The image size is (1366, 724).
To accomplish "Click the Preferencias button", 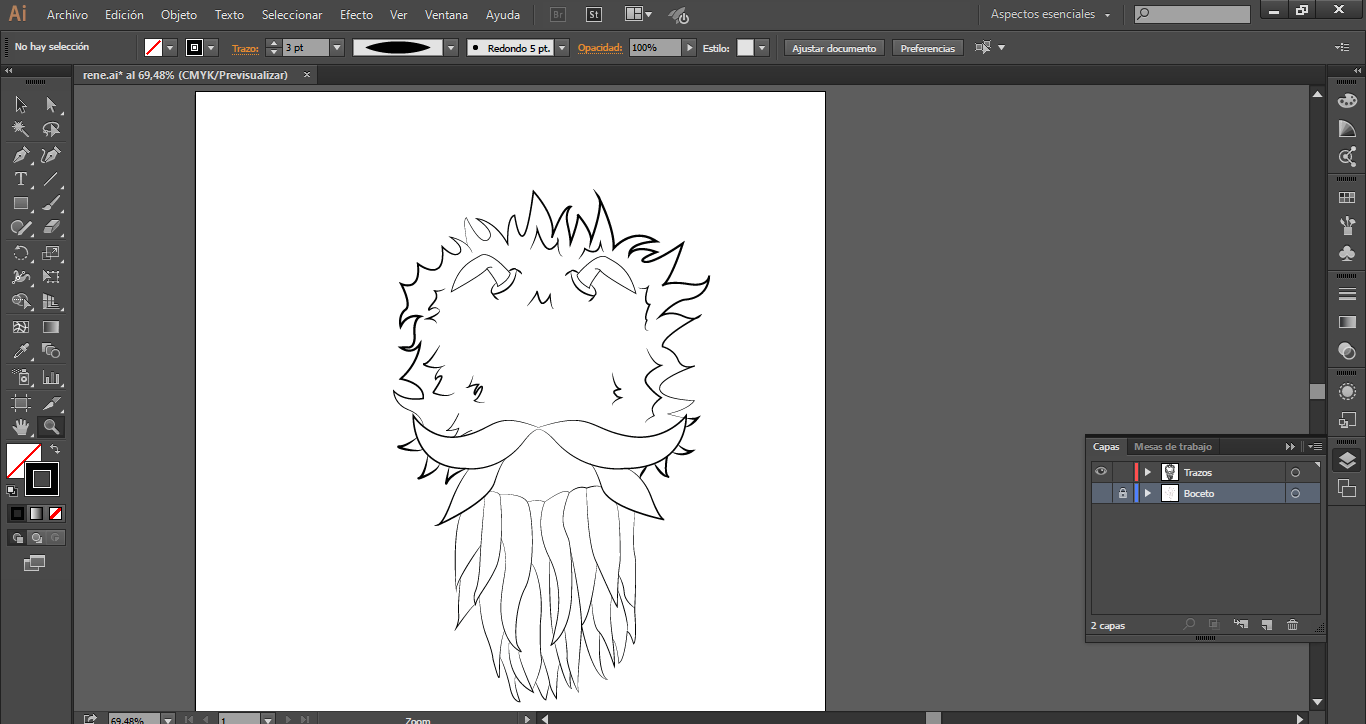I will [927, 48].
